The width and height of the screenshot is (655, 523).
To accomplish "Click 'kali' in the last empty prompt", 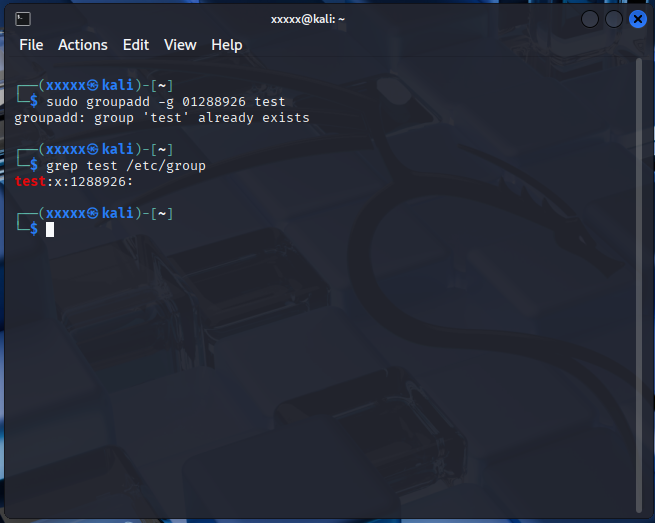I will 117,214.
